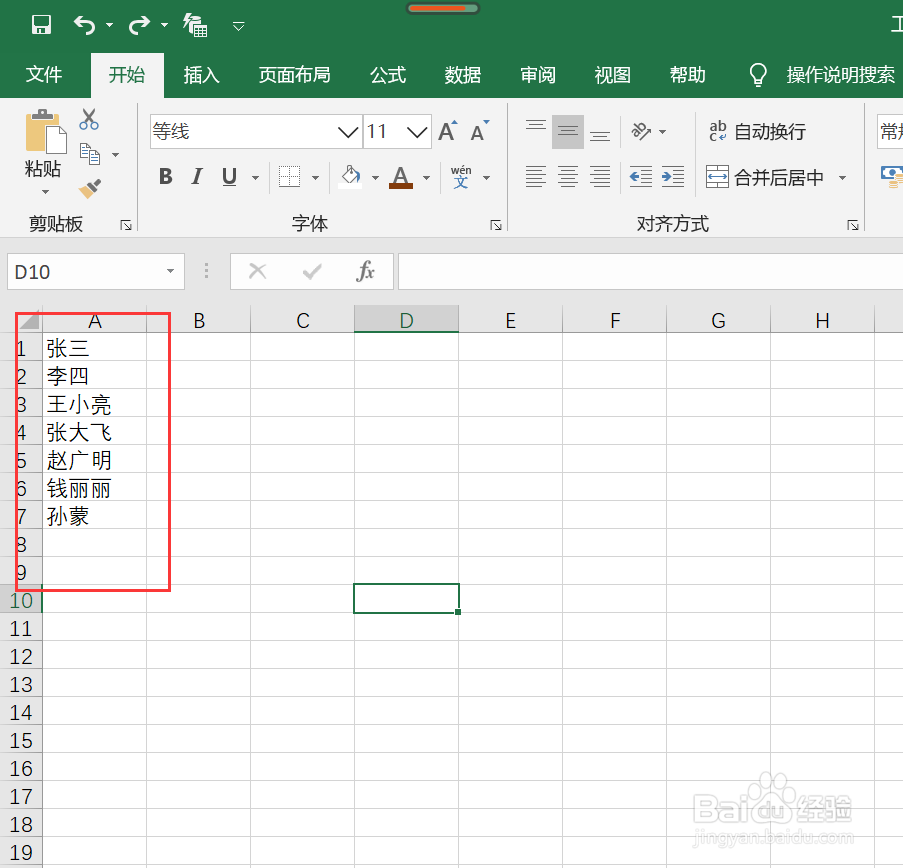Switch to the 数据 ribbon tab
This screenshot has height=868, width=903.
coord(462,75)
